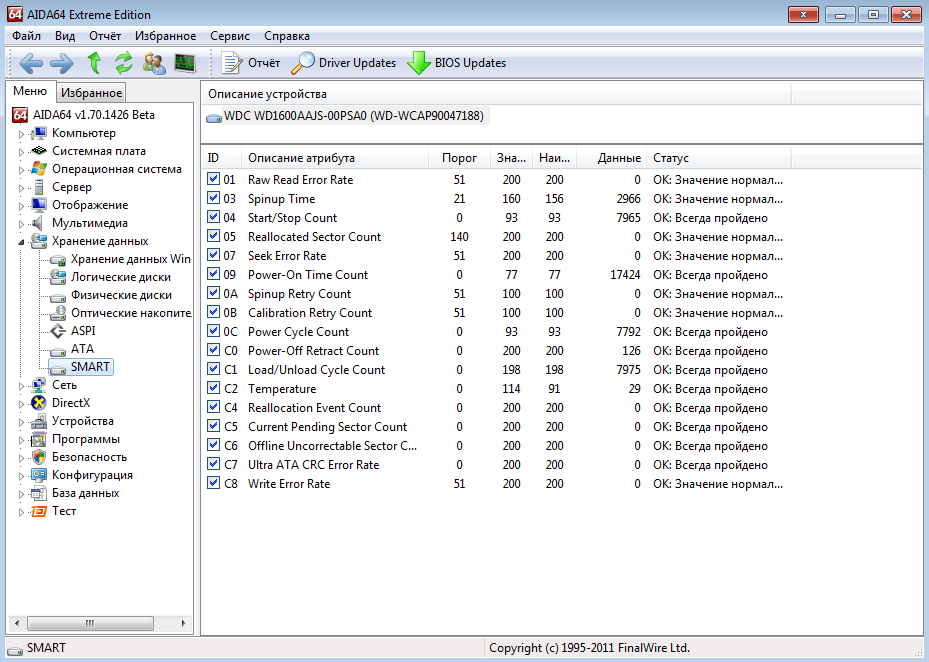Screen dimensions: 929x662
Task: Collapse the Хранение данных tree node
Action: 21,242
